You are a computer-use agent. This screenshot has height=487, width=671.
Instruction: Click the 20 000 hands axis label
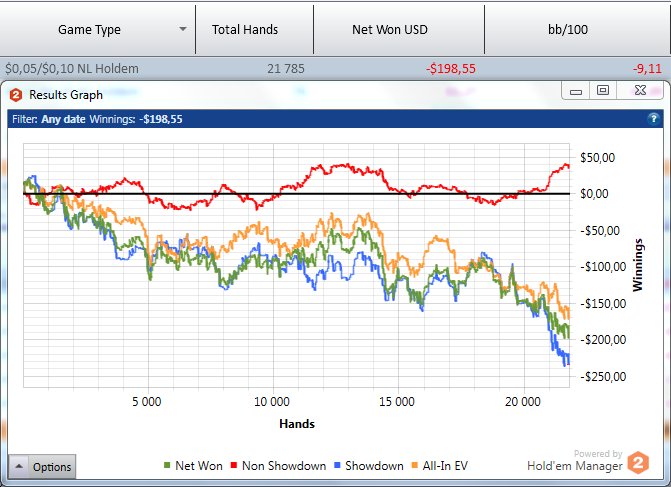coord(523,401)
